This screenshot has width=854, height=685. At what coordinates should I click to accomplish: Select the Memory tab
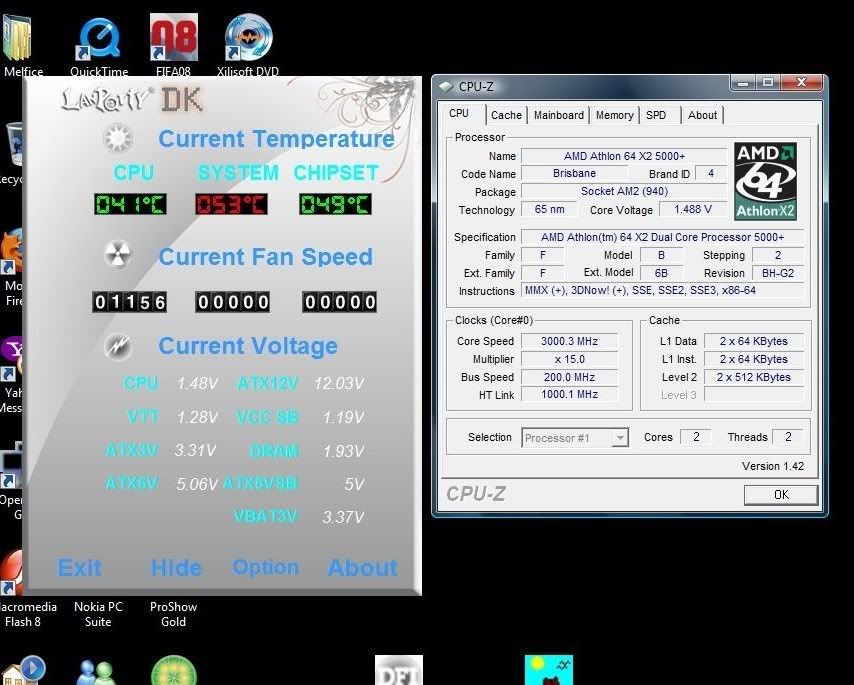click(614, 115)
